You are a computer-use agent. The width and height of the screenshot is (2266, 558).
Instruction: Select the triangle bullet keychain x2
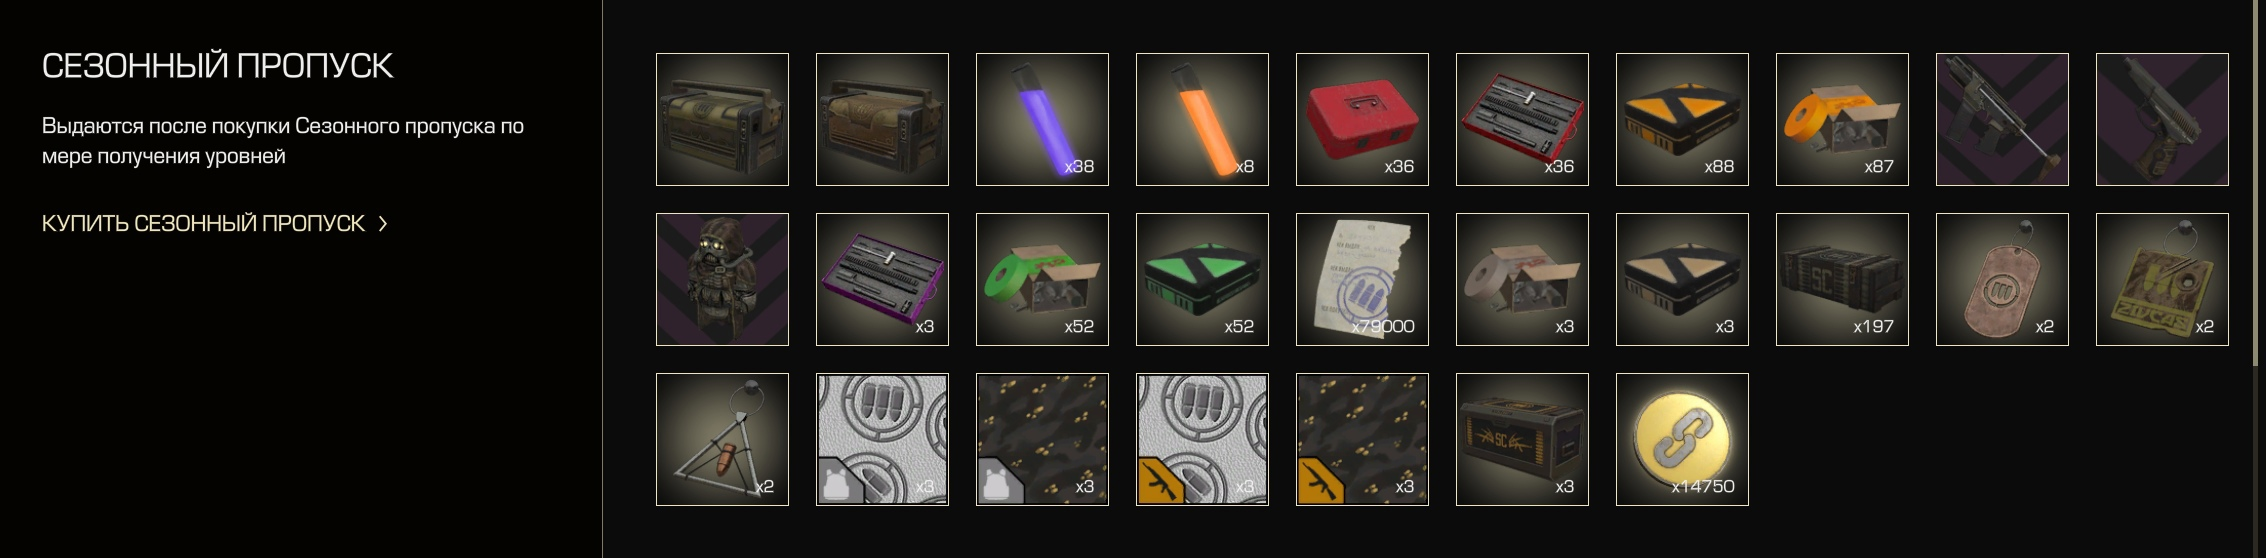click(722, 439)
